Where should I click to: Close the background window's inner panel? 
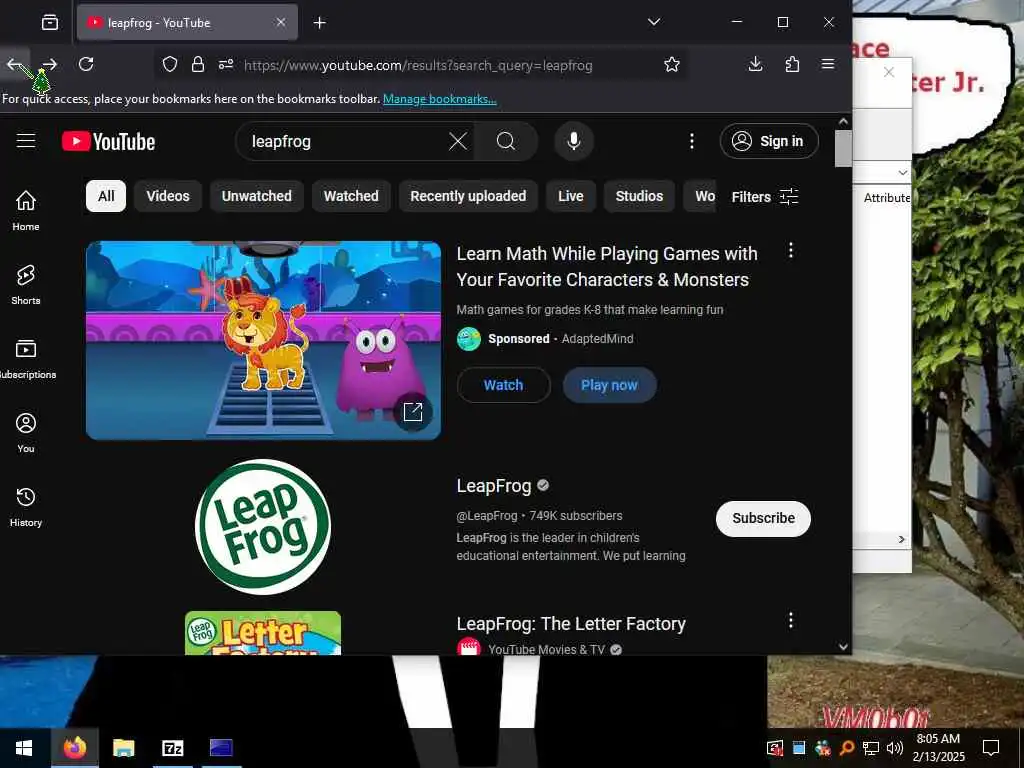point(889,72)
